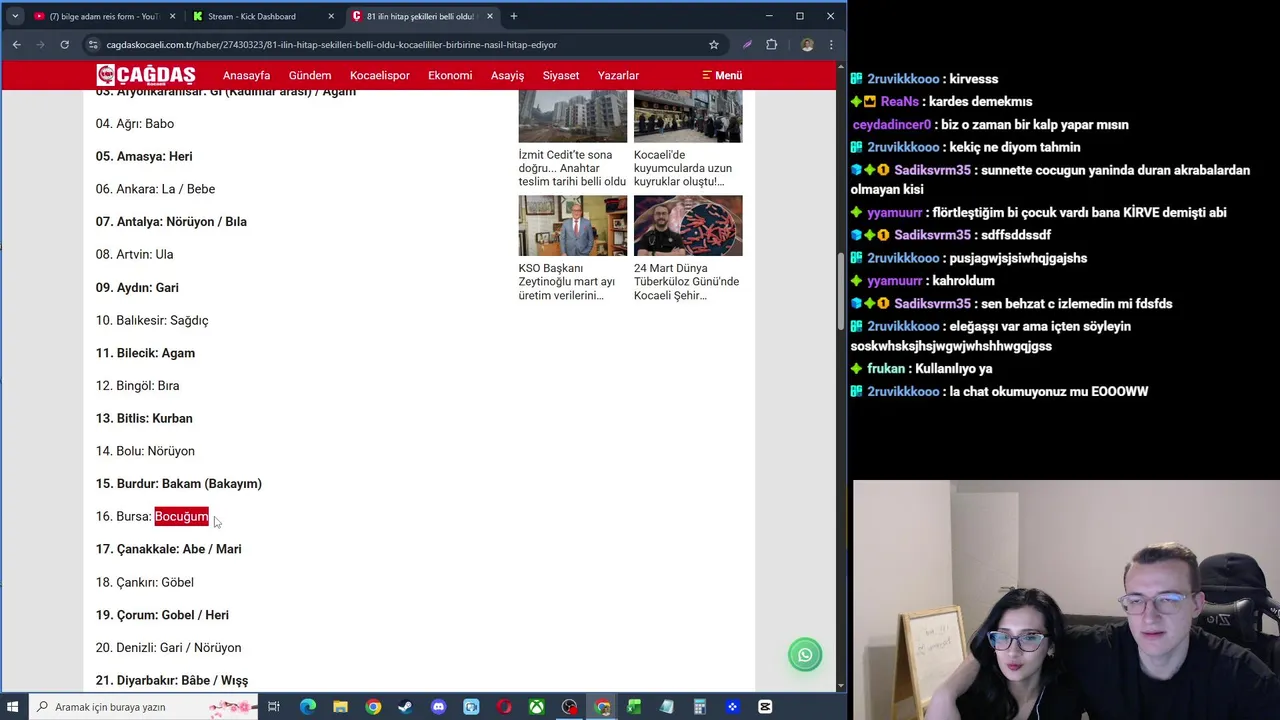Close the YouTube bilge adam tab
The image size is (1280, 720).
pos(172,16)
